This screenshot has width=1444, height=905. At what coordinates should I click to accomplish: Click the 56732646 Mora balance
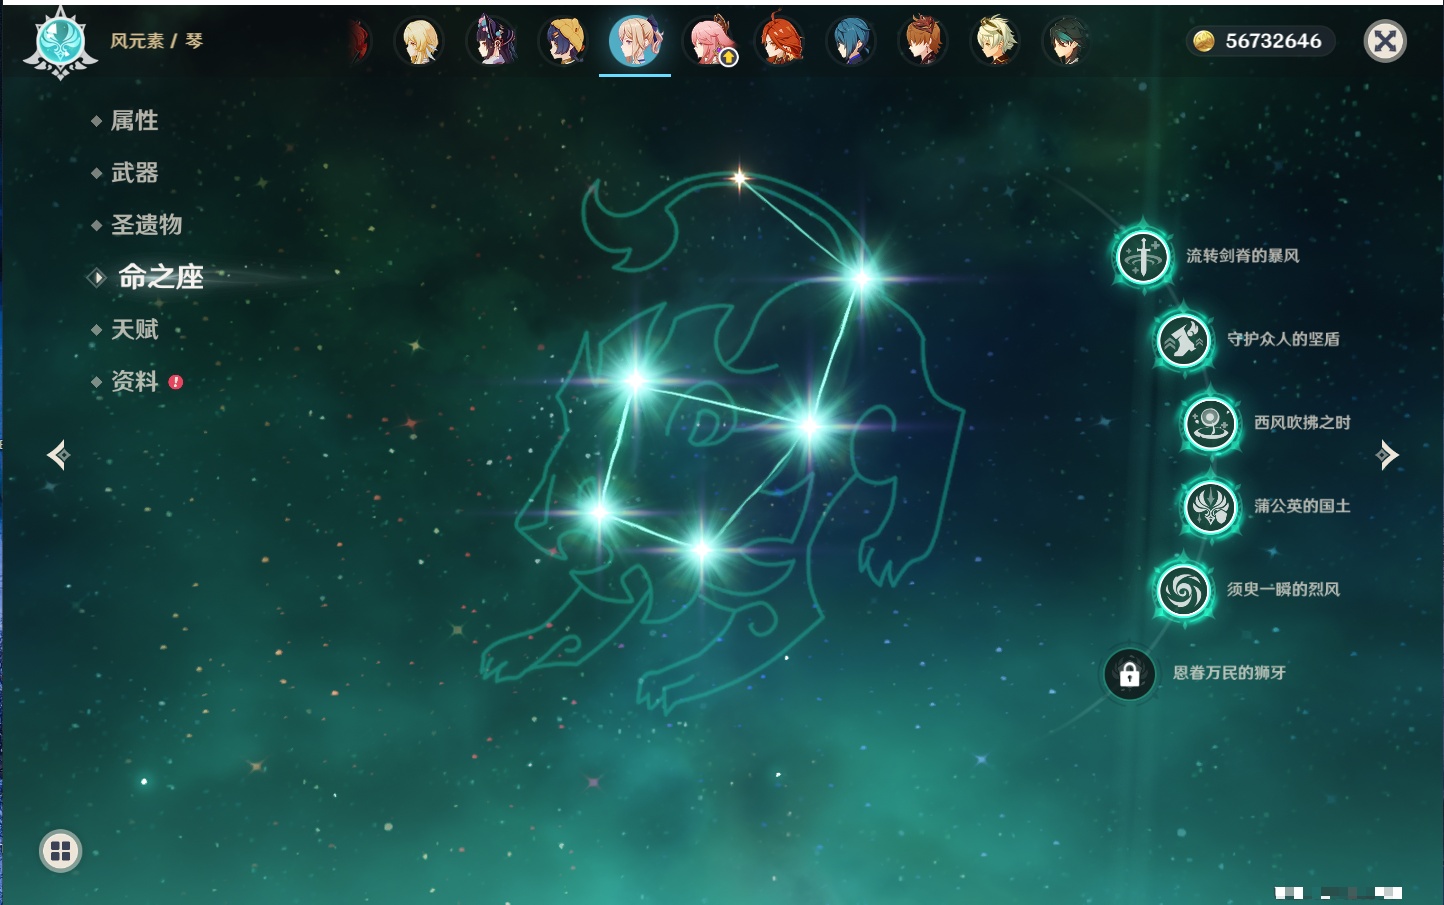(x=1273, y=41)
